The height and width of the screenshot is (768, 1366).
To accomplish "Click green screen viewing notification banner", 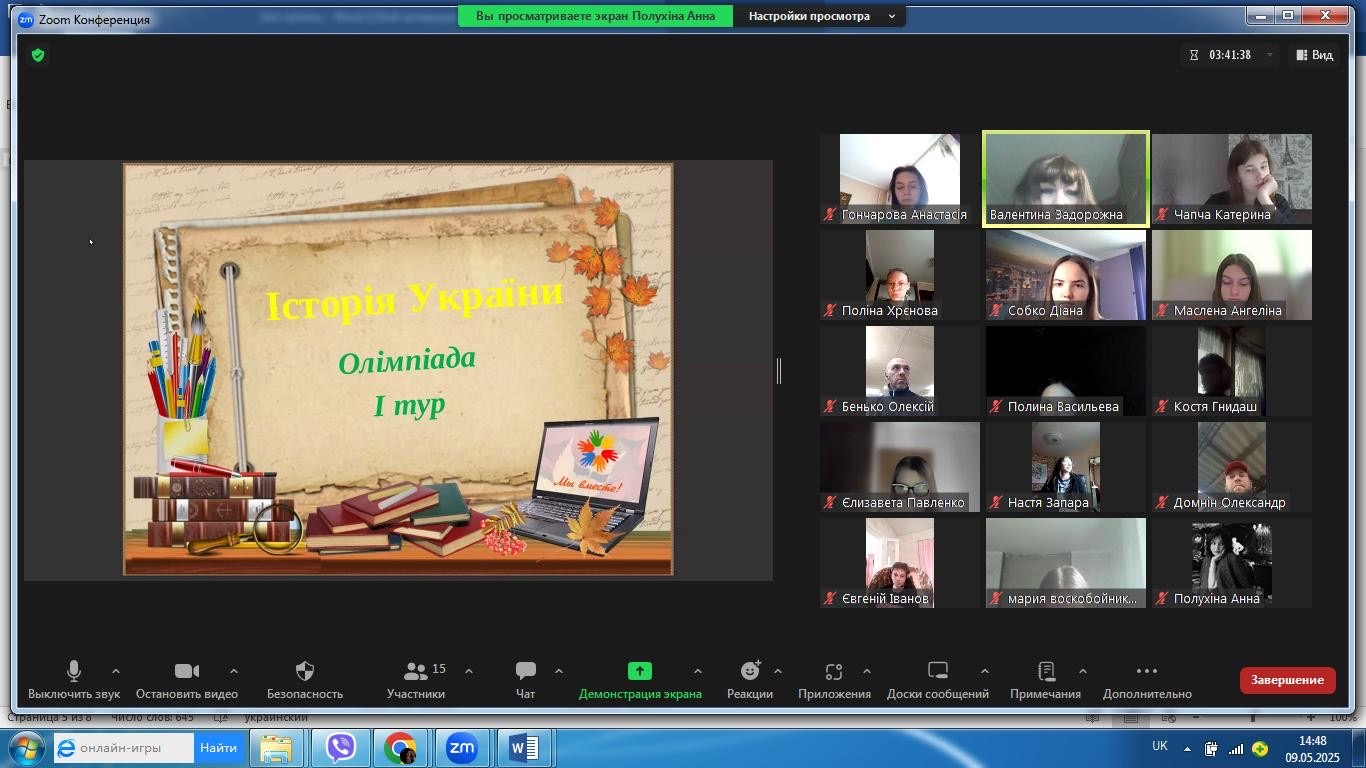I will 595,16.
